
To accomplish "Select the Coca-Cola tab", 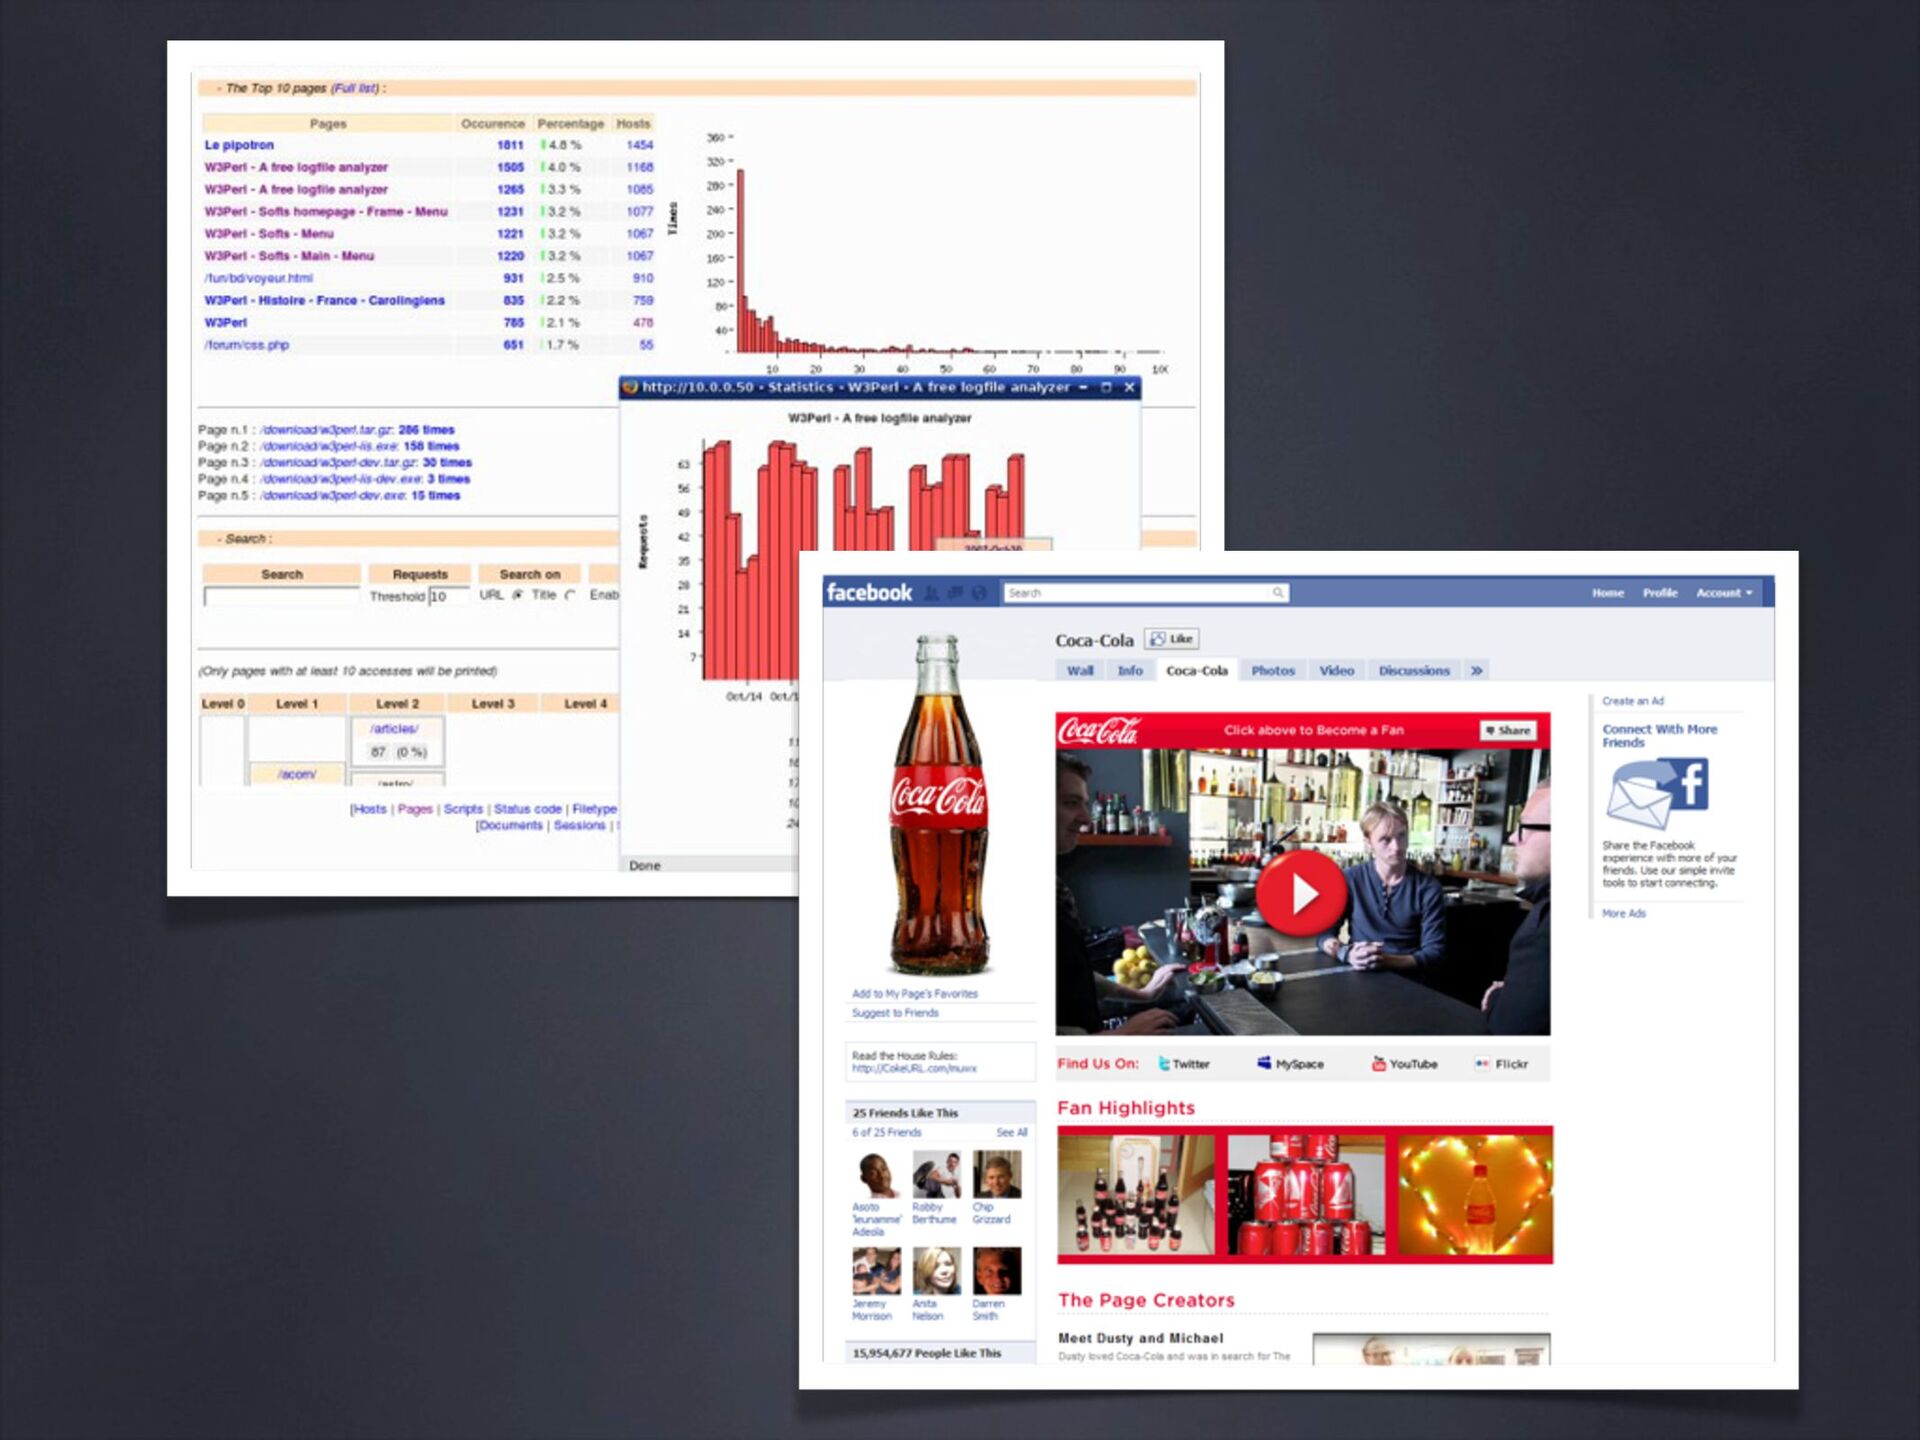I will [1197, 671].
